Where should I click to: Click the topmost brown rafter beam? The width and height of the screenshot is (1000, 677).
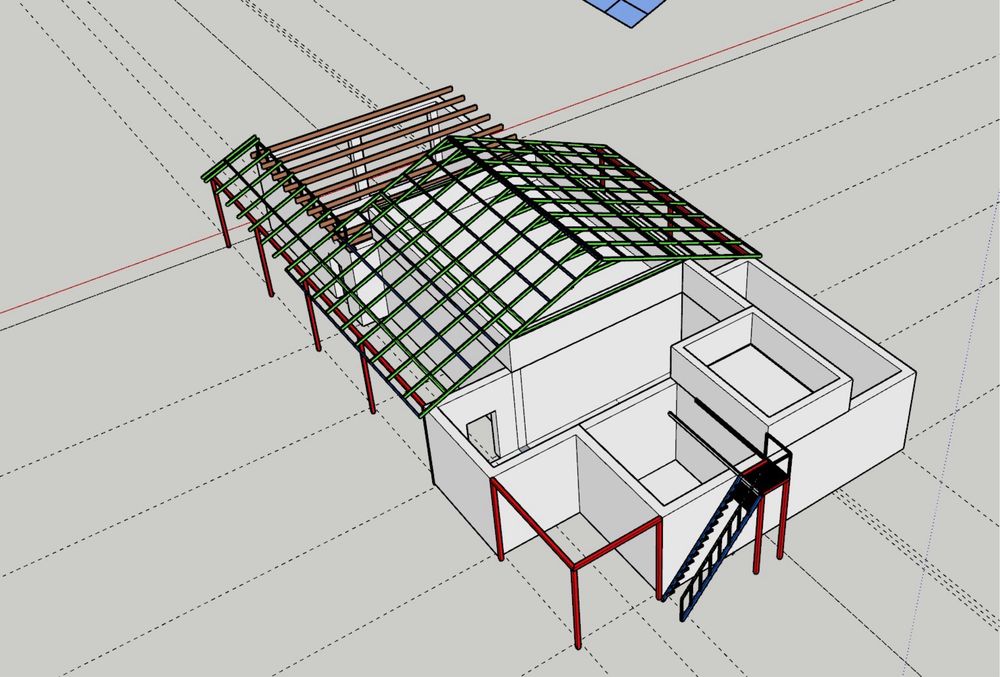click(357, 120)
